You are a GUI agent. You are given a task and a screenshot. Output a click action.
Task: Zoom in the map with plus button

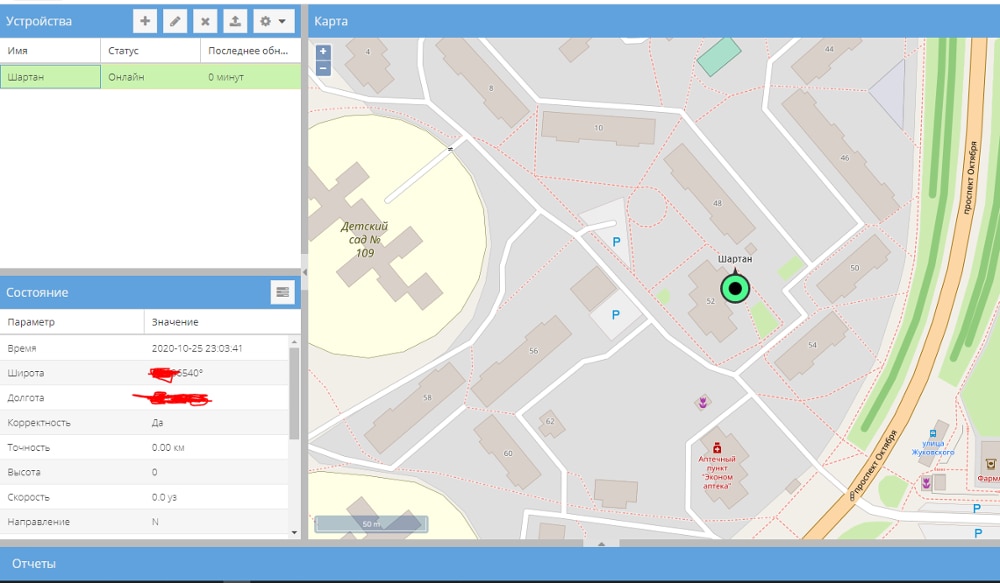(323, 51)
